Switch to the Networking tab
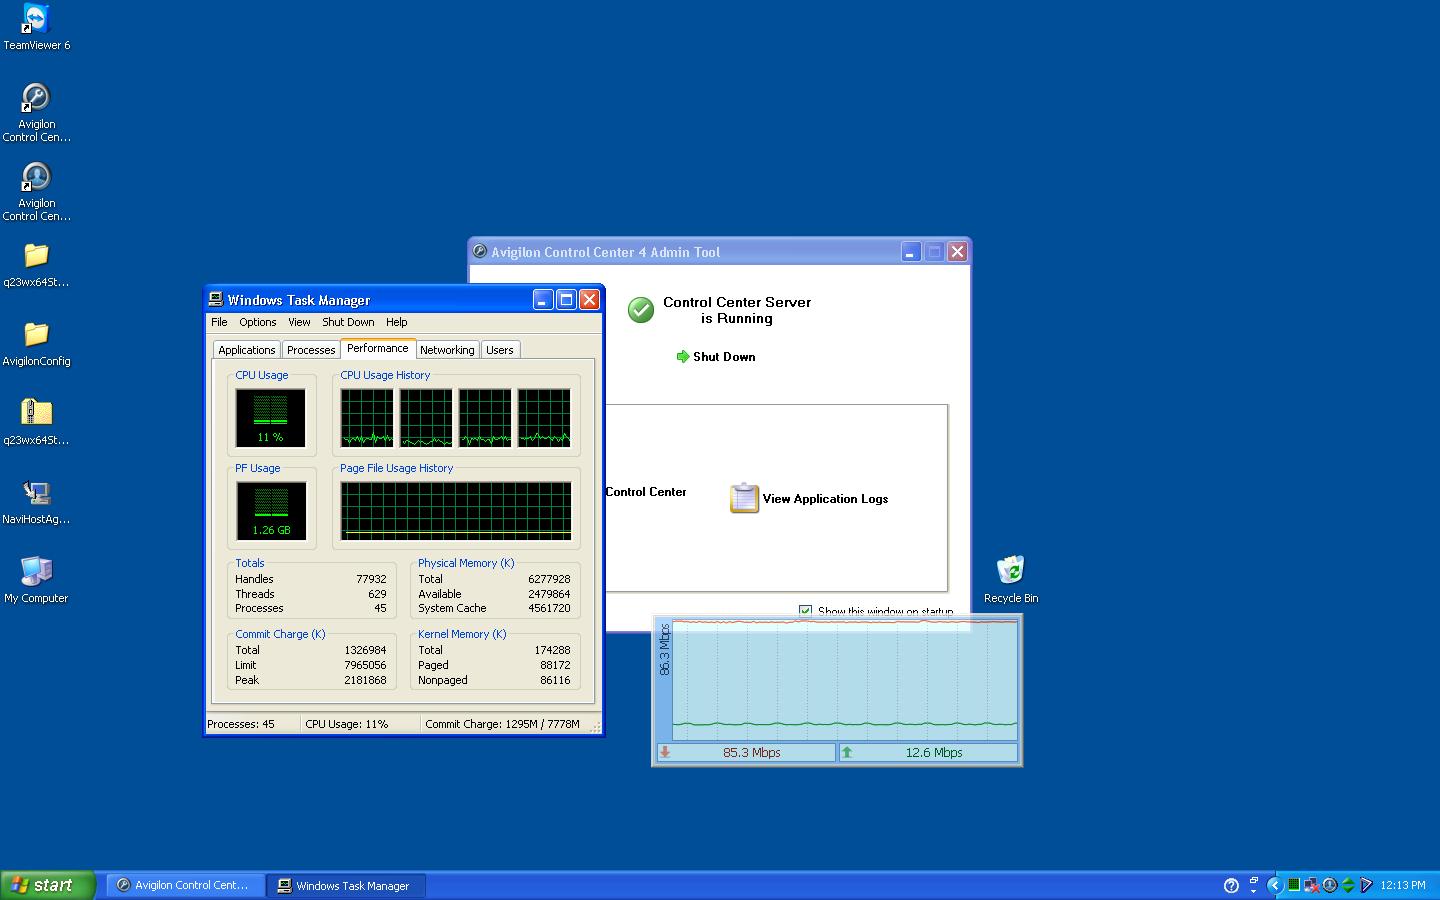1440x900 pixels. point(447,350)
